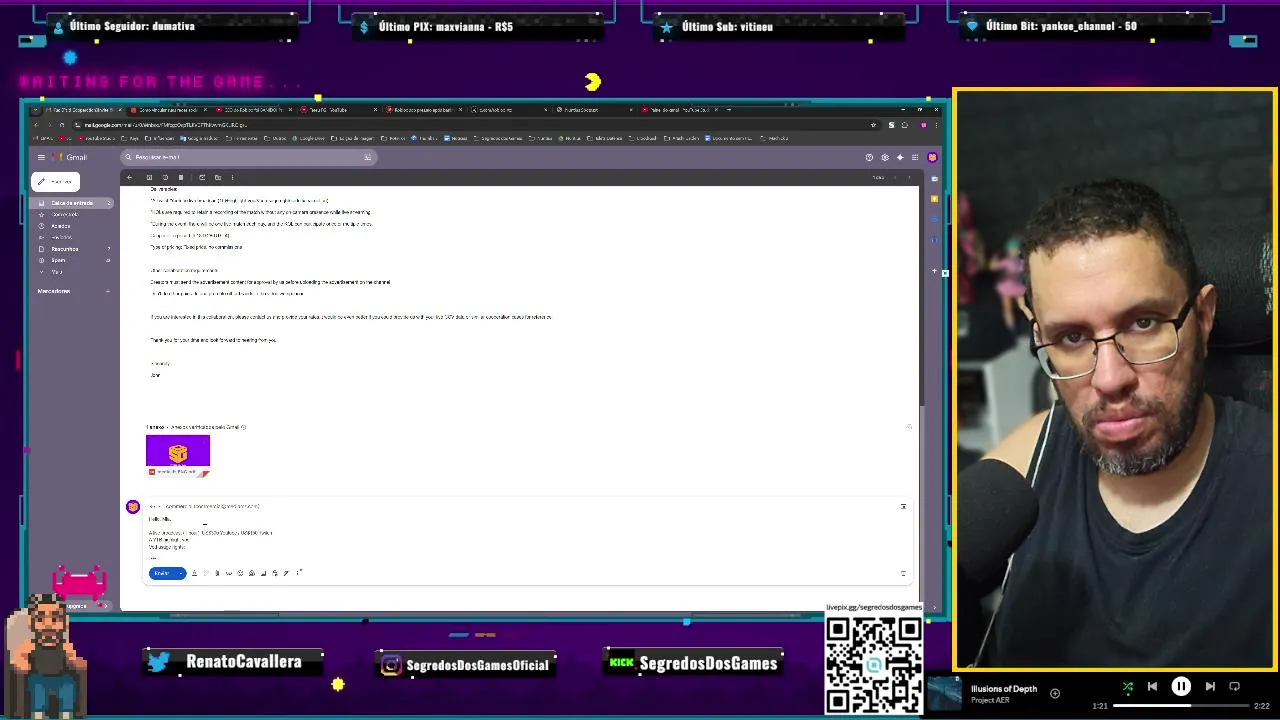Bookmark this page with star icon
Image resolution: width=1280 pixels, height=720 pixels.
click(x=873, y=125)
